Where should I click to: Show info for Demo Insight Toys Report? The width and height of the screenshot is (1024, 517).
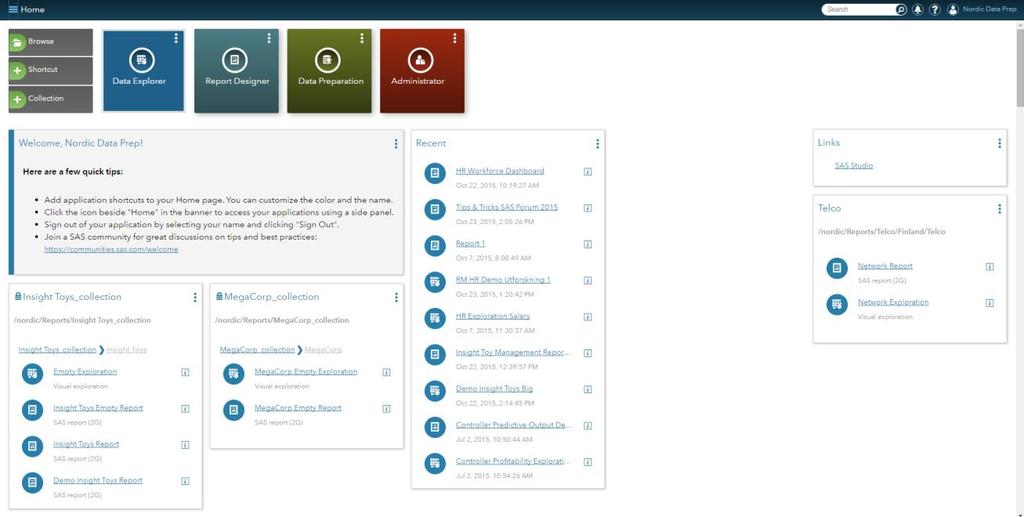point(185,481)
